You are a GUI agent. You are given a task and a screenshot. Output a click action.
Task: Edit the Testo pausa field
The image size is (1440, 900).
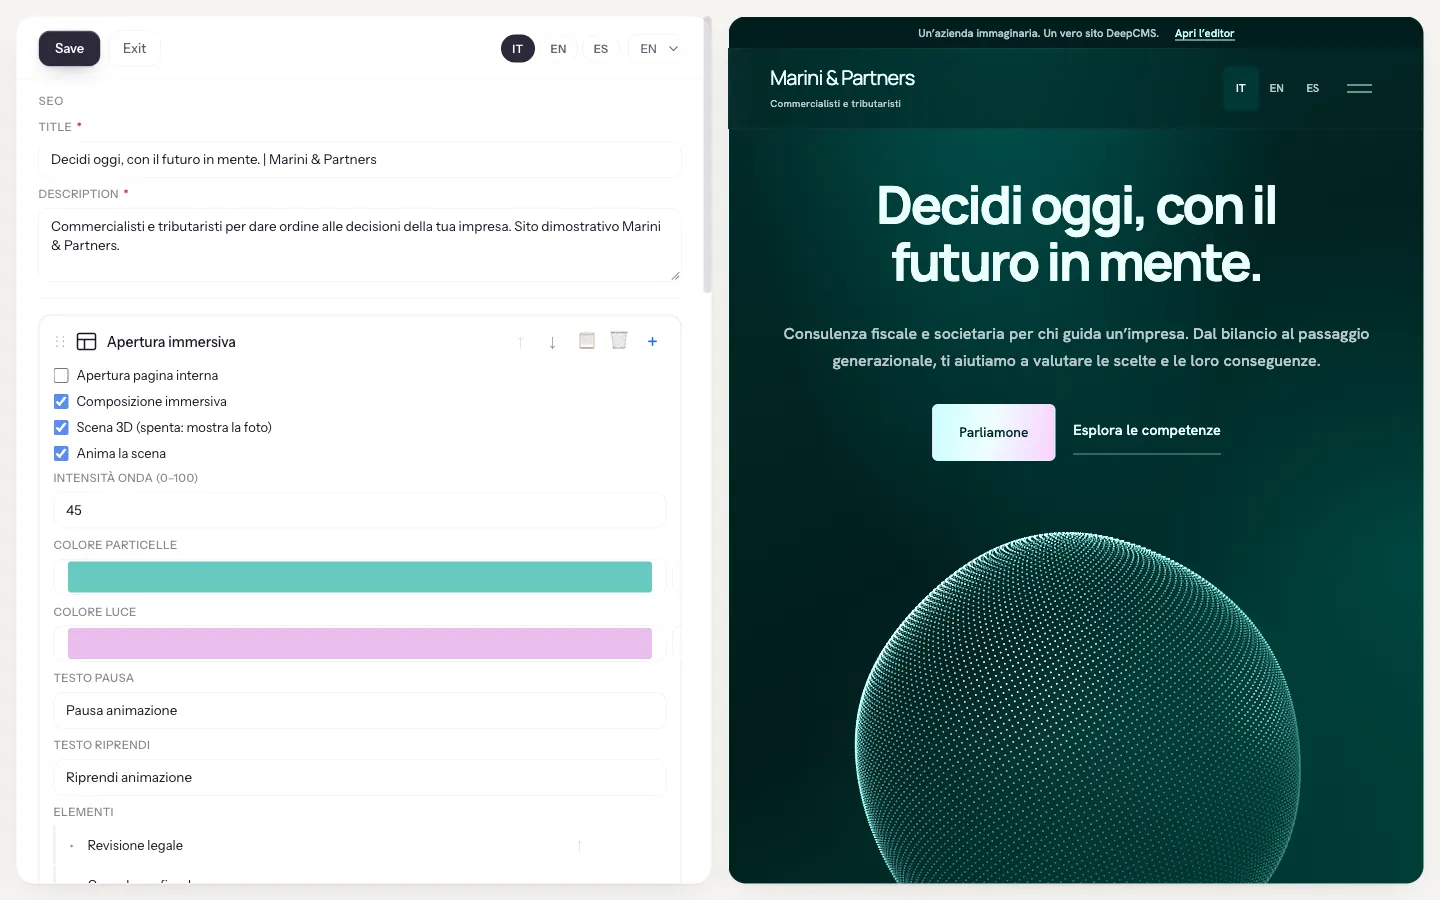tap(360, 710)
